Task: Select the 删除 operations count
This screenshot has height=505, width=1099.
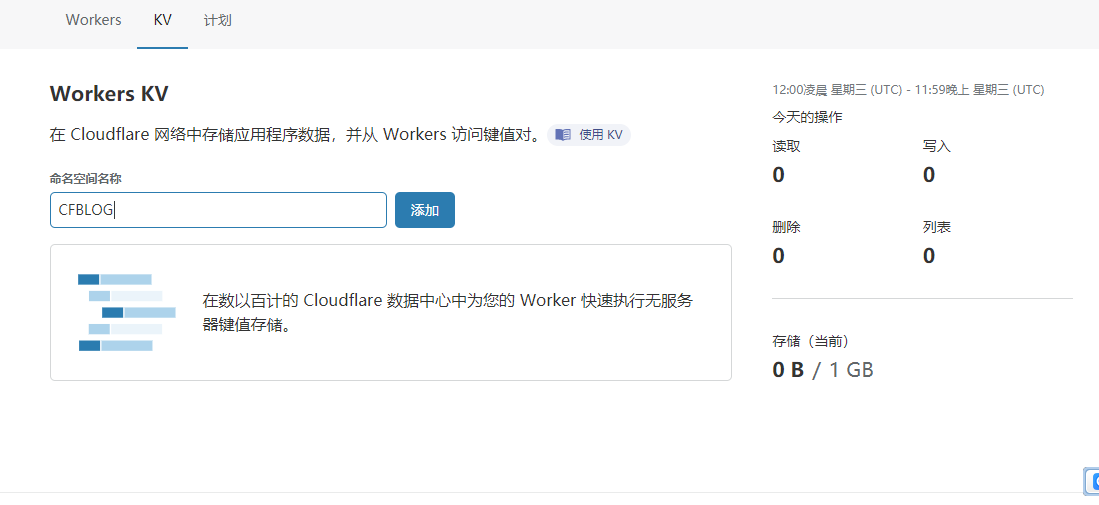Action: click(x=779, y=256)
